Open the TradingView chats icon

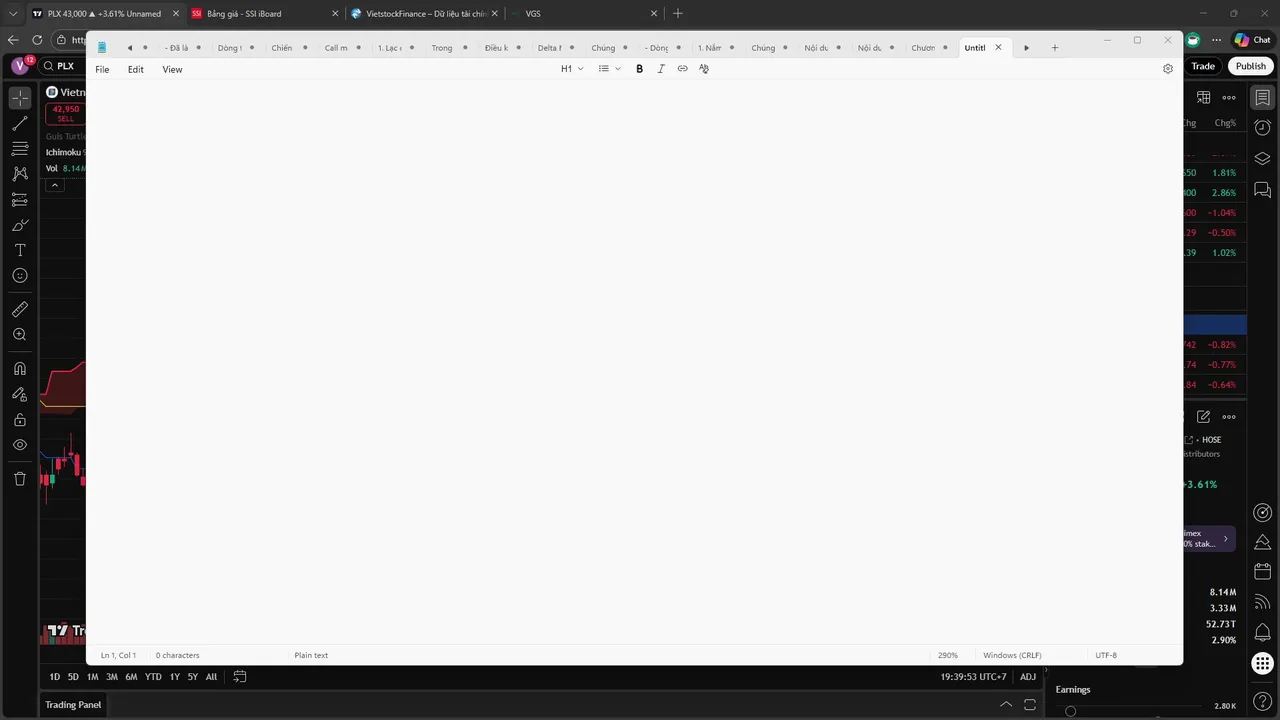(1263, 189)
